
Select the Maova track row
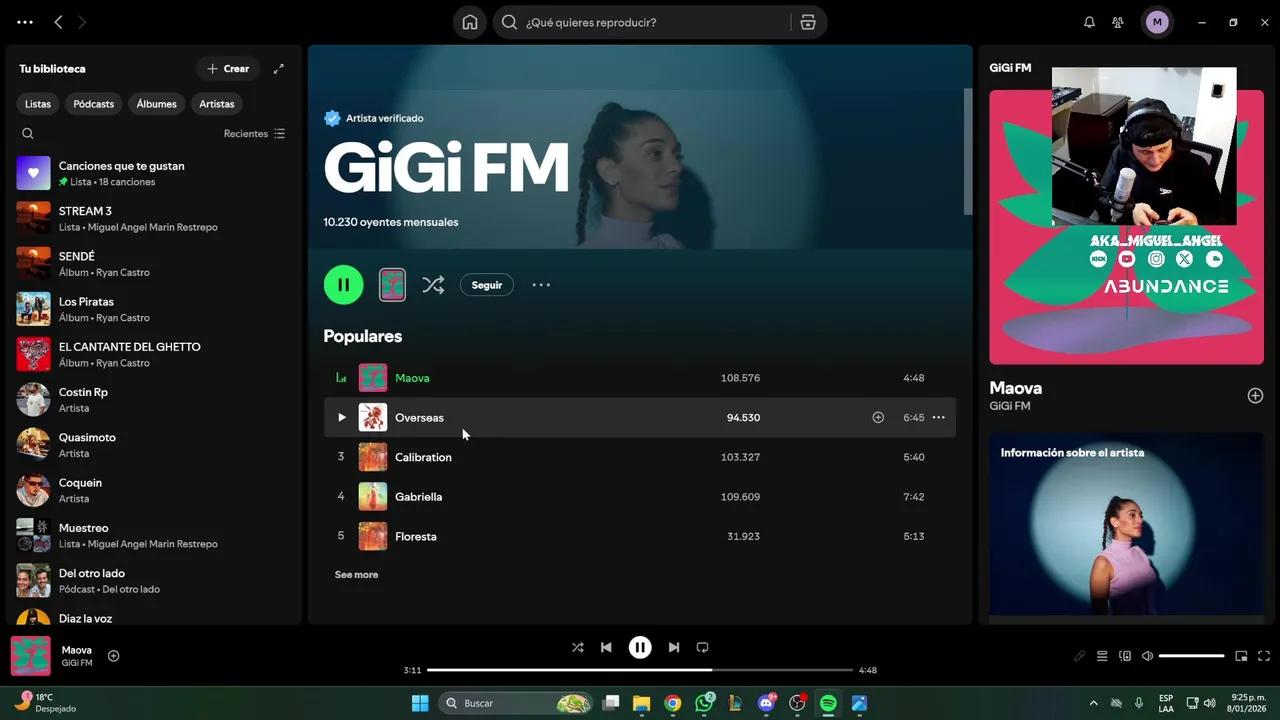point(640,378)
